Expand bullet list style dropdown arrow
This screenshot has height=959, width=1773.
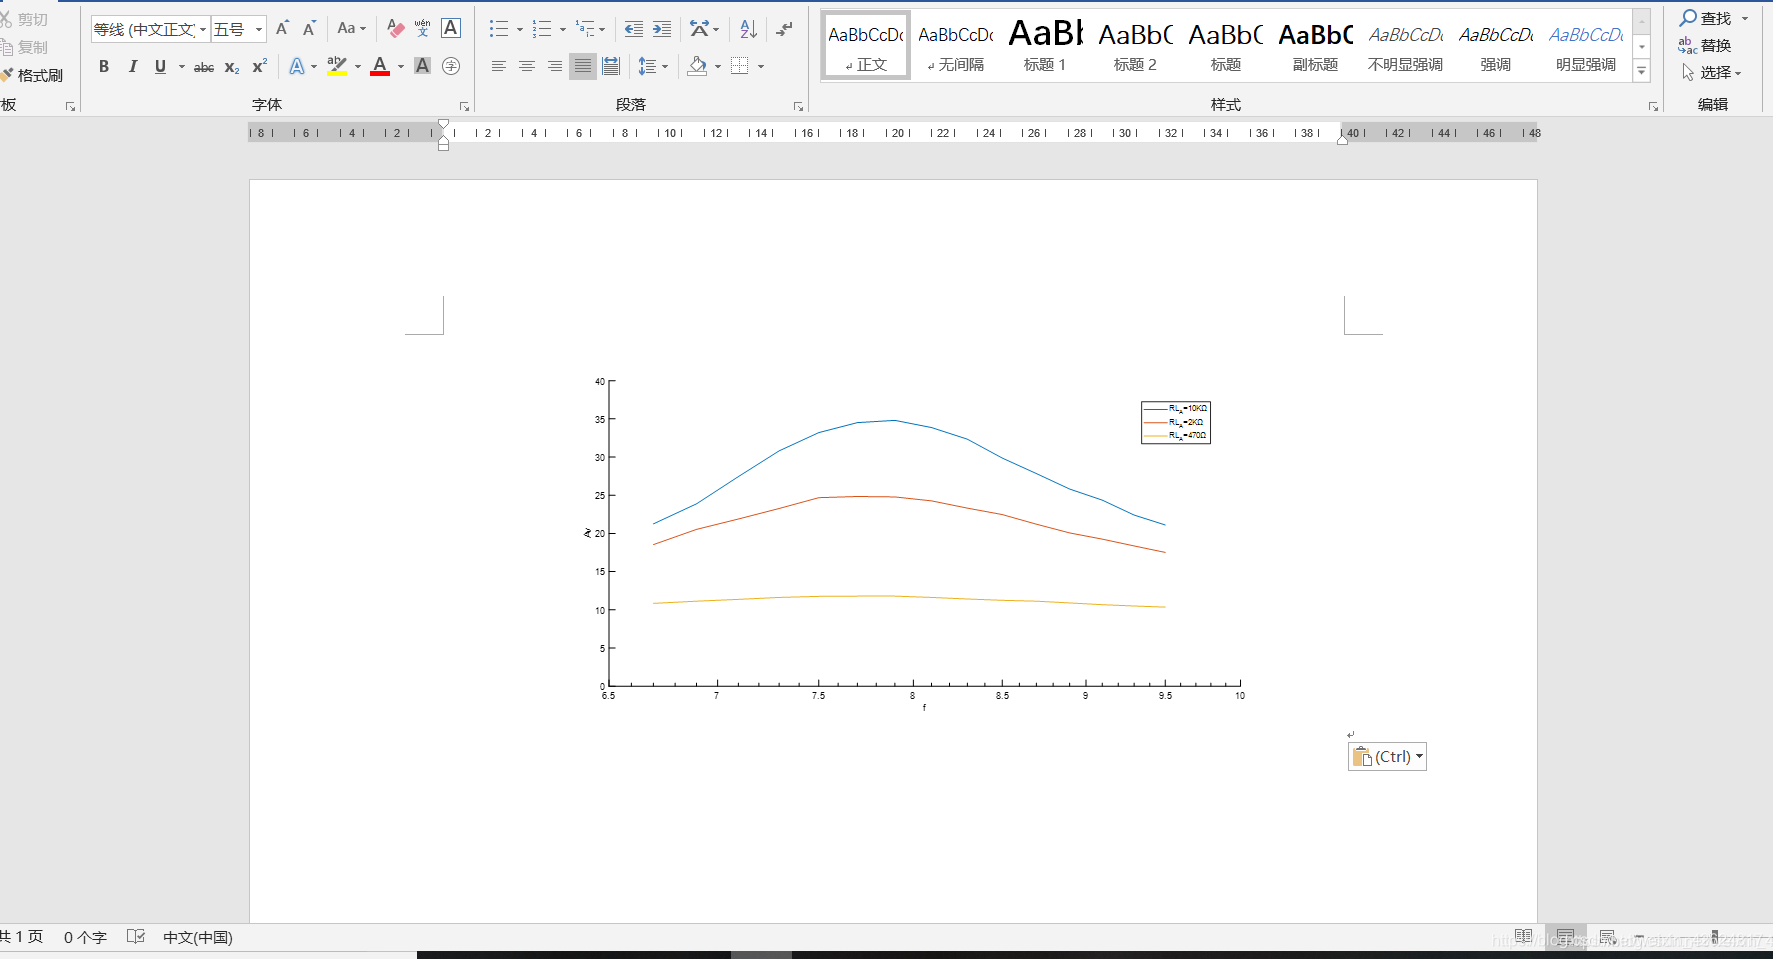(520, 29)
